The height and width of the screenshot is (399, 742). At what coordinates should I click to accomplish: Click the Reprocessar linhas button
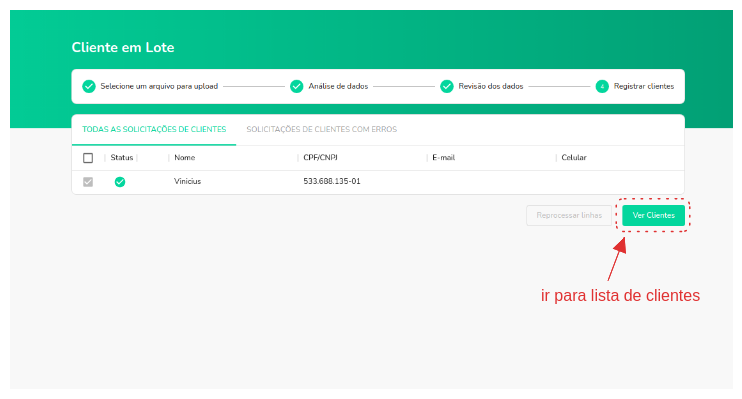coord(569,215)
